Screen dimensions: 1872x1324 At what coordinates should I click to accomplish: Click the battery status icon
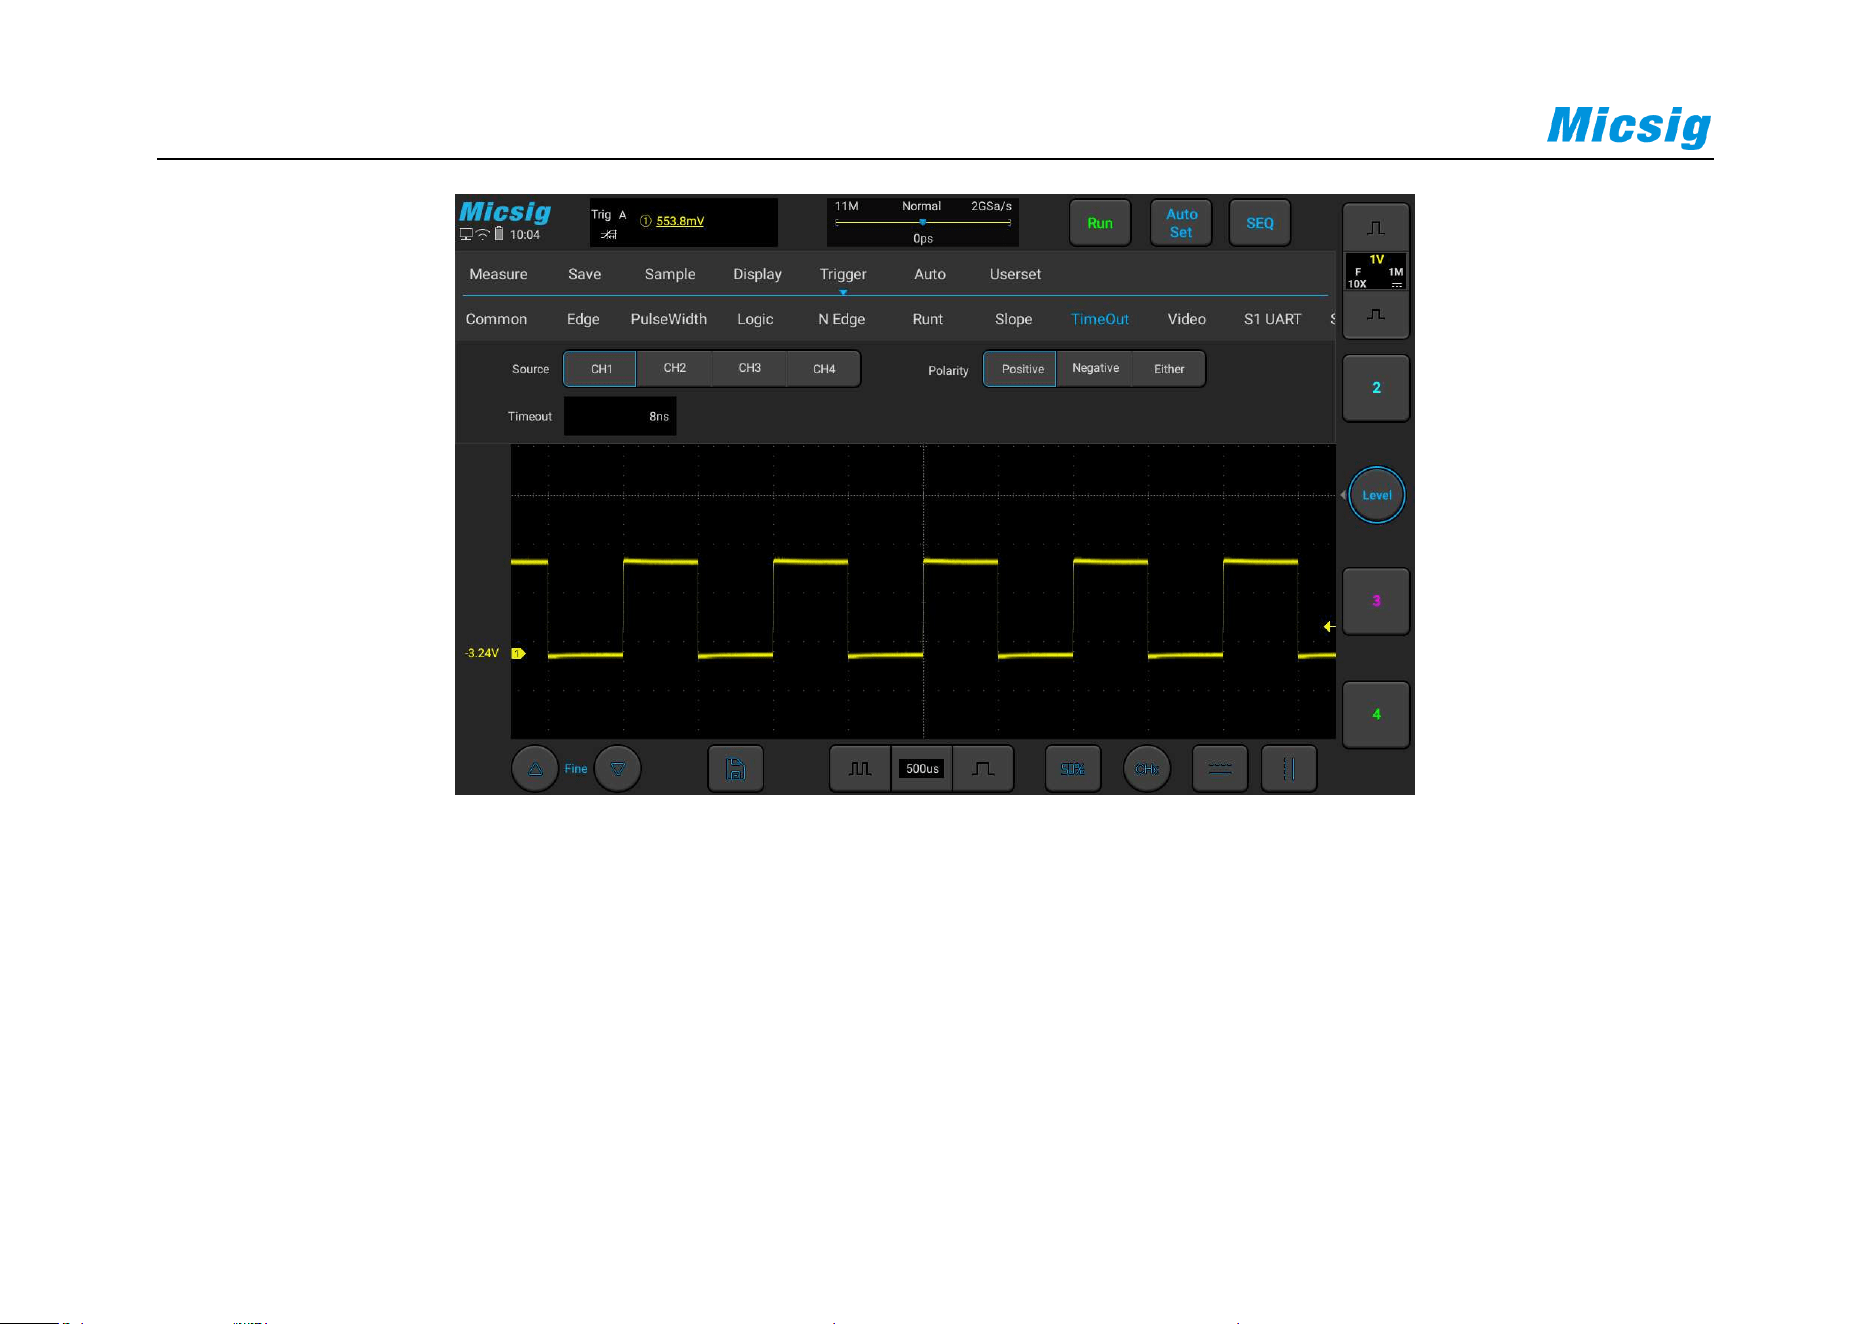pyautogui.click(x=499, y=234)
